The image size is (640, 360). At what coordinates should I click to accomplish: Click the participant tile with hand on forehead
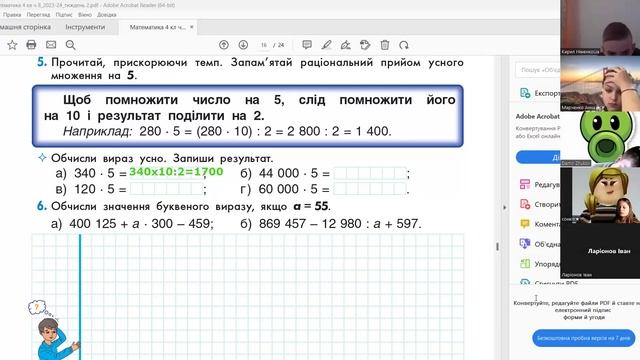click(600, 83)
